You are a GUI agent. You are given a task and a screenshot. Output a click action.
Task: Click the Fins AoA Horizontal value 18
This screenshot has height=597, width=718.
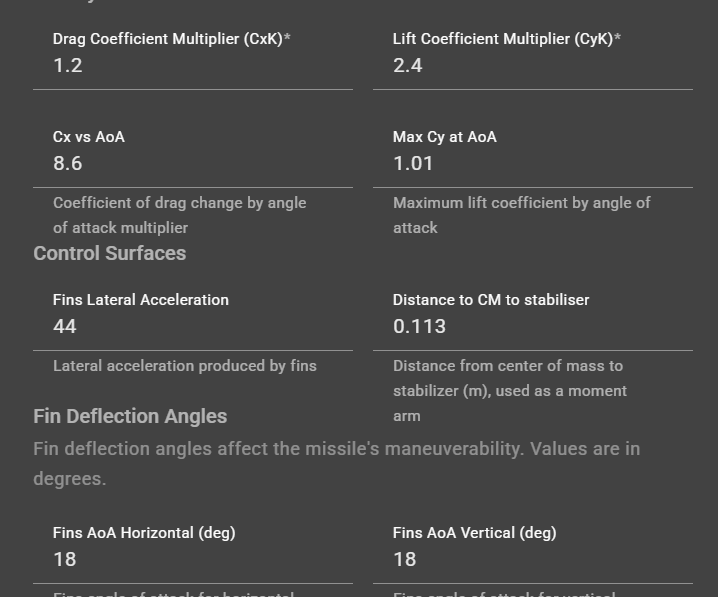click(192, 560)
